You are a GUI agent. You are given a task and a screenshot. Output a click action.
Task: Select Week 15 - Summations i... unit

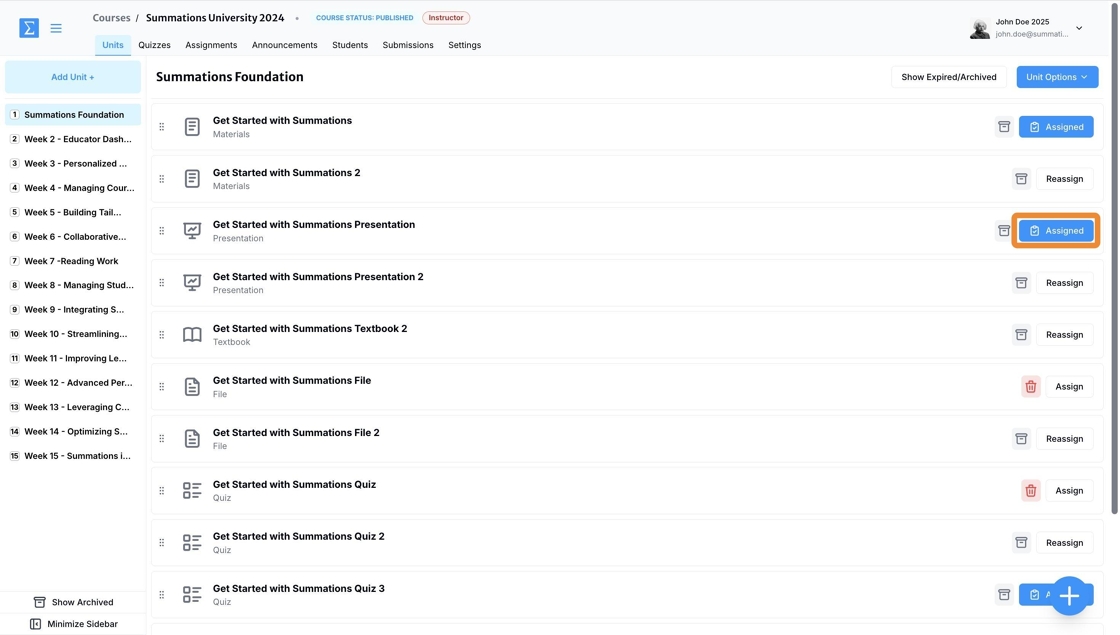click(73, 456)
